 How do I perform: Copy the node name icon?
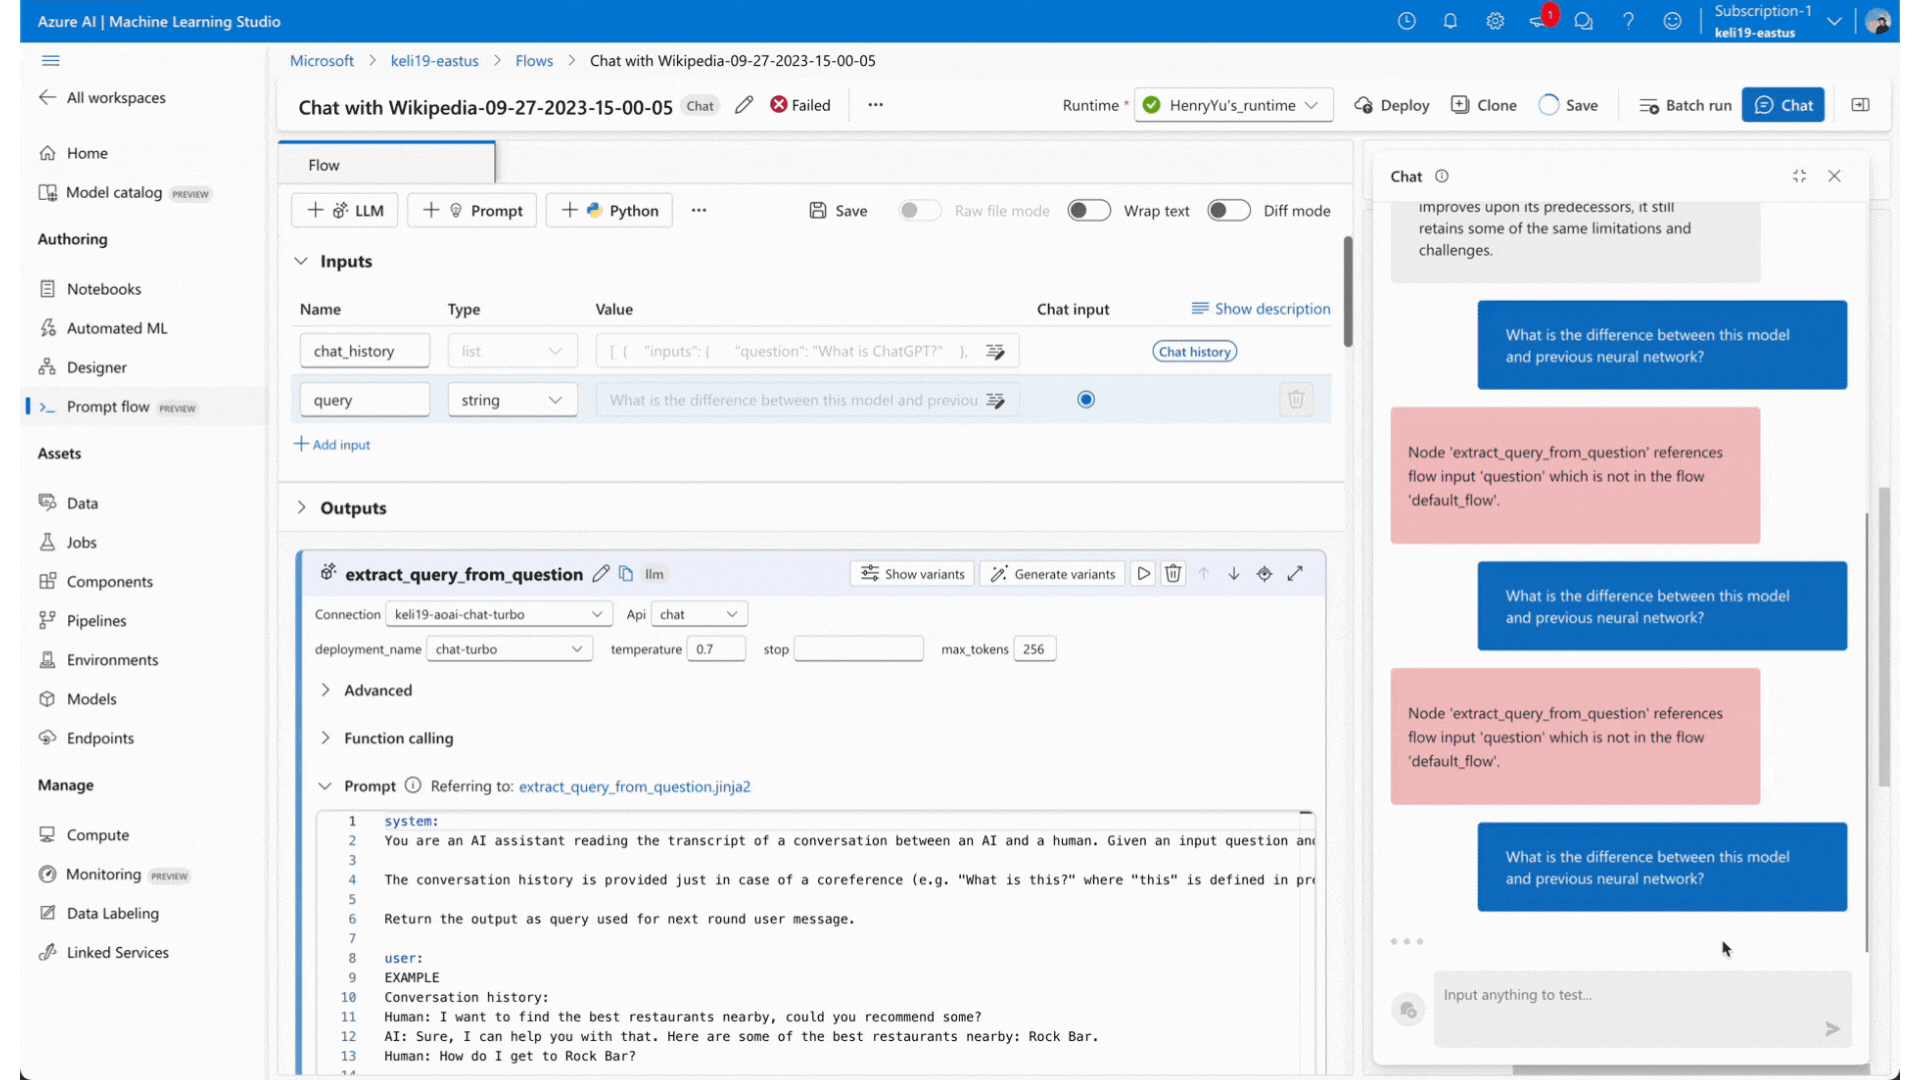pyautogui.click(x=626, y=573)
